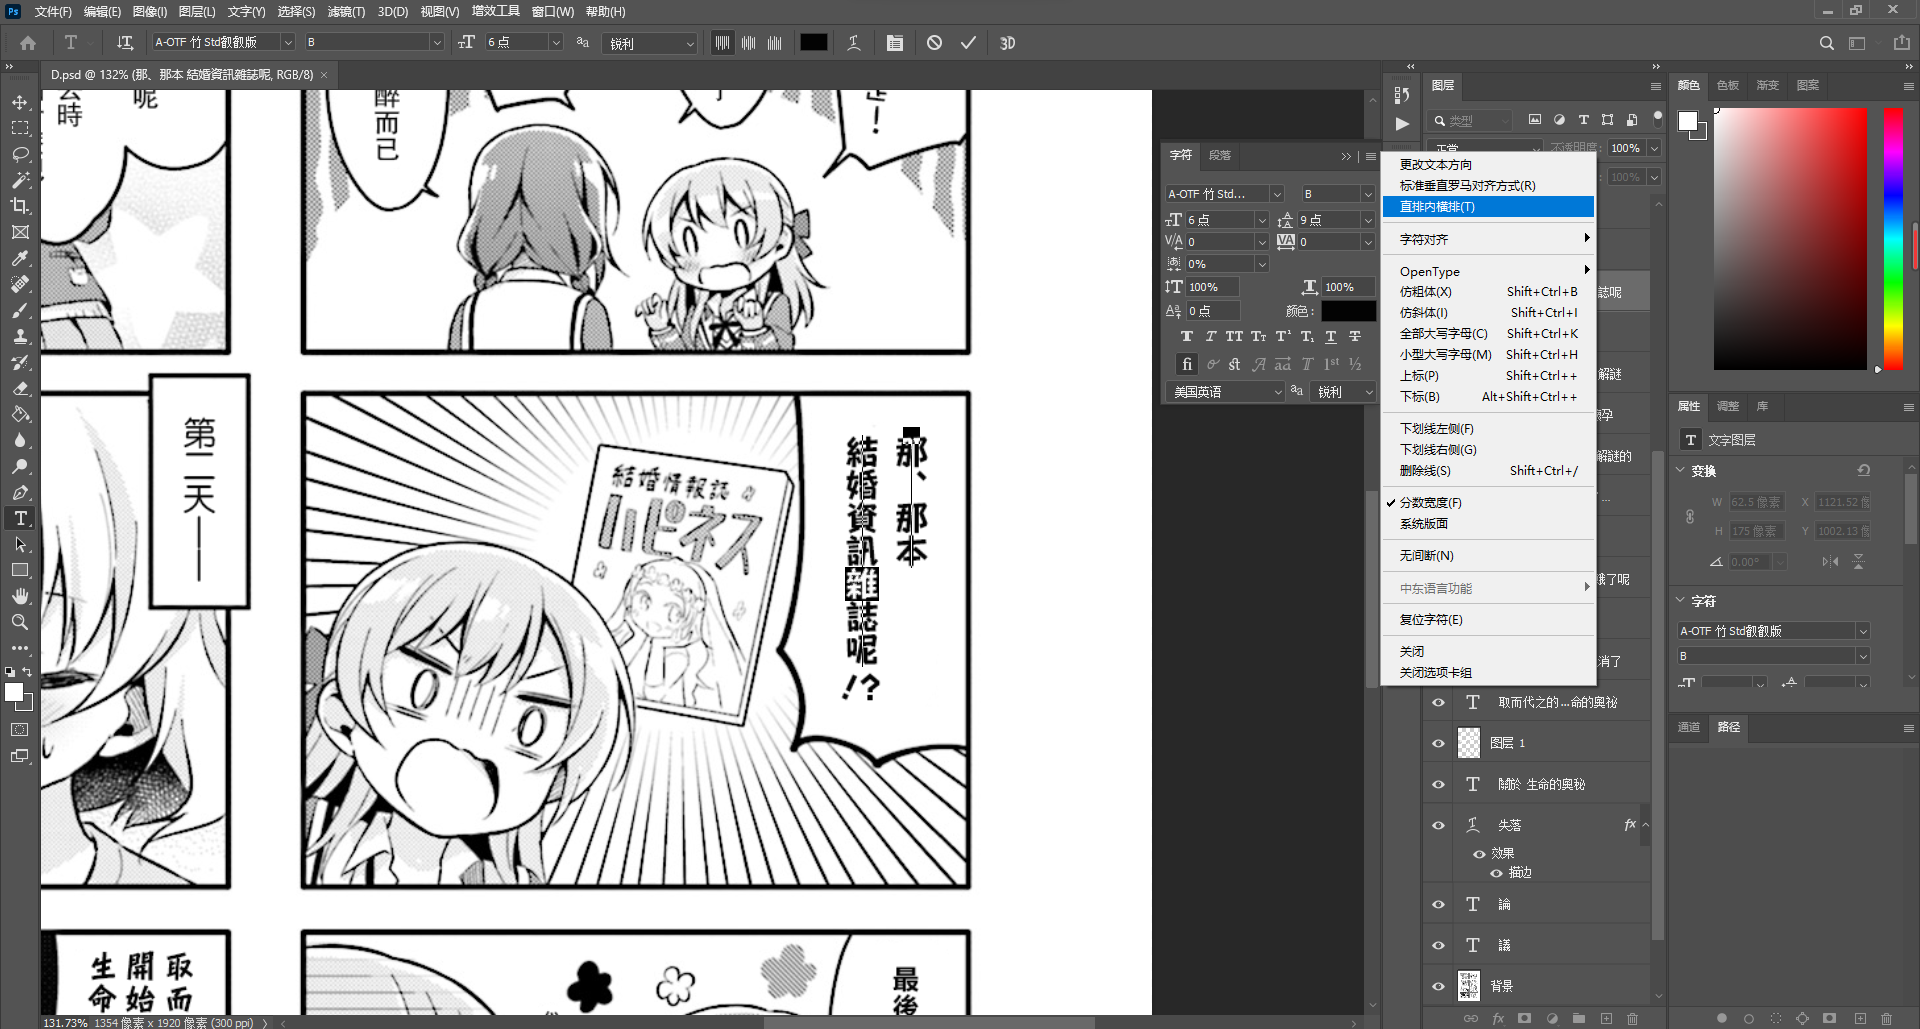This screenshot has height=1029, width=1920.
Task: Select the Eyedropper tool
Action: pyautogui.click(x=20, y=258)
